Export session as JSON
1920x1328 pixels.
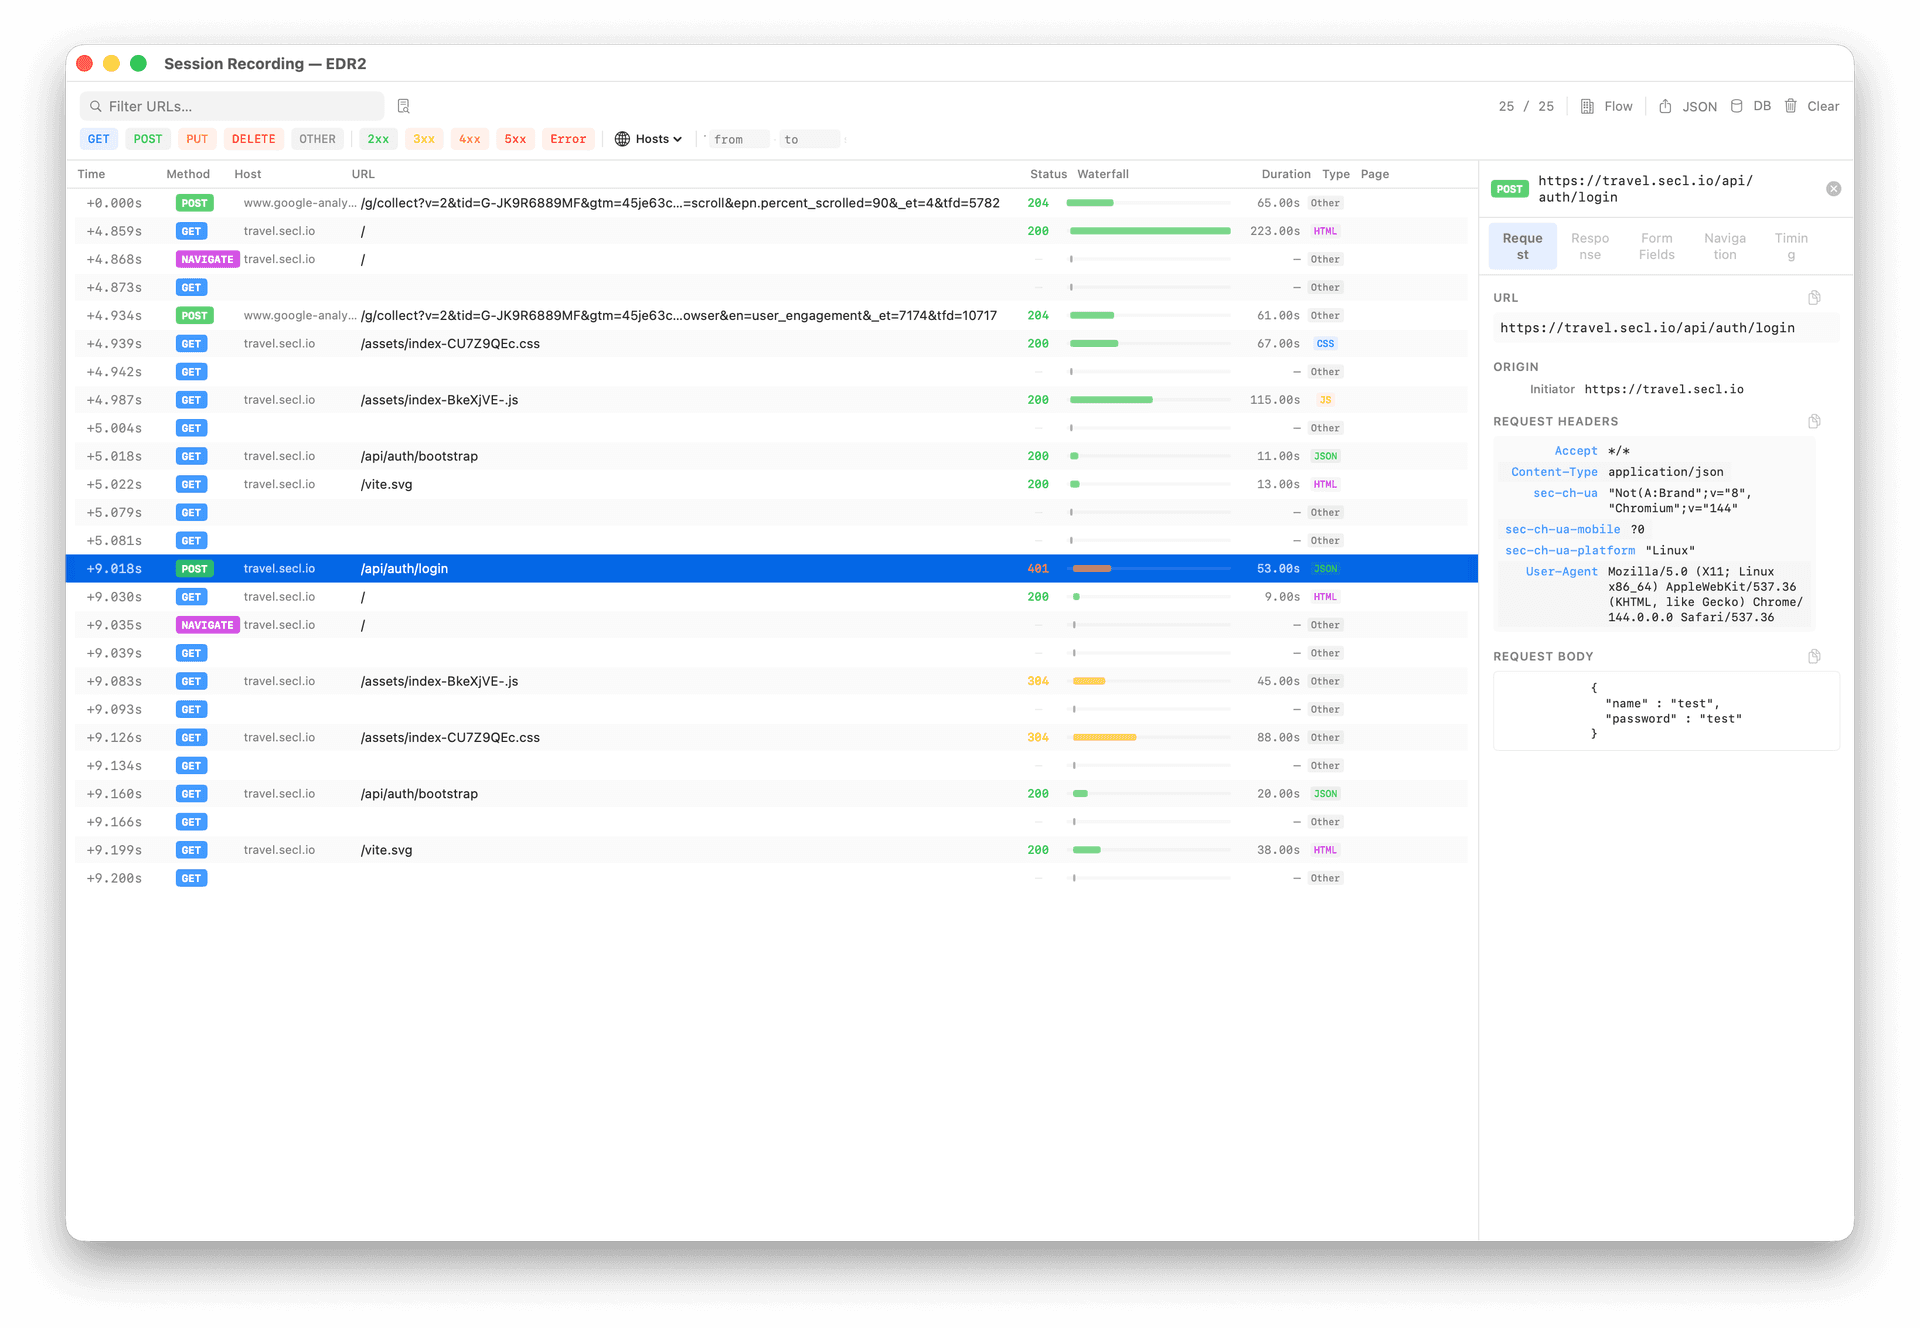tap(1687, 106)
